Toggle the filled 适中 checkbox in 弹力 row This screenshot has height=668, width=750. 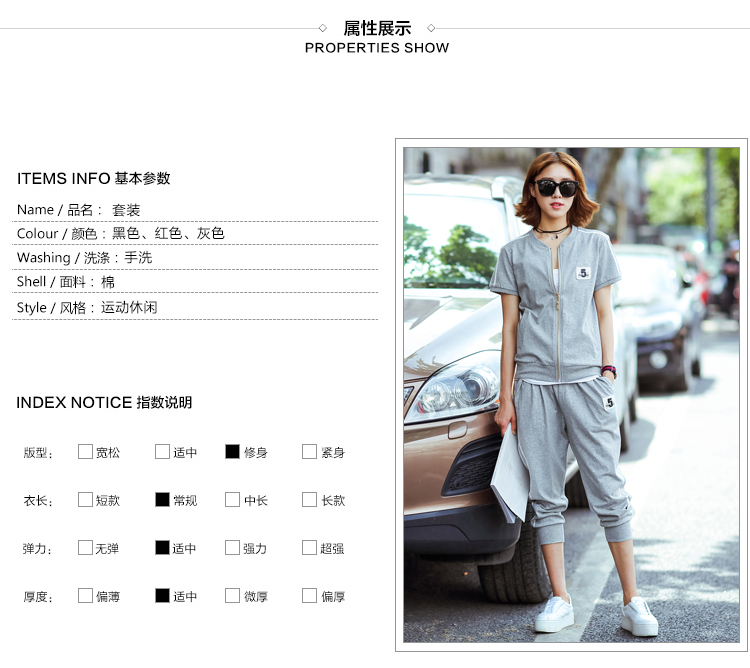pyautogui.click(x=162, y=548)
